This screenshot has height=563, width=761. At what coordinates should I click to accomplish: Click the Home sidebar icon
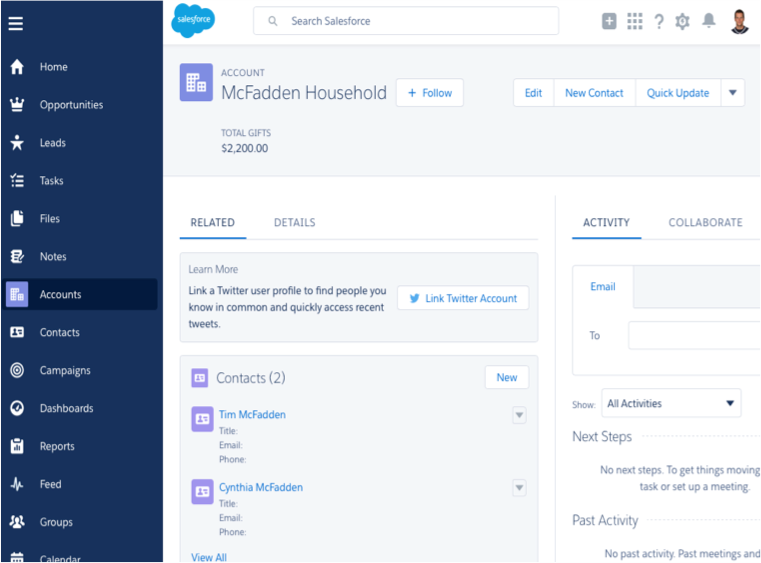17,66
